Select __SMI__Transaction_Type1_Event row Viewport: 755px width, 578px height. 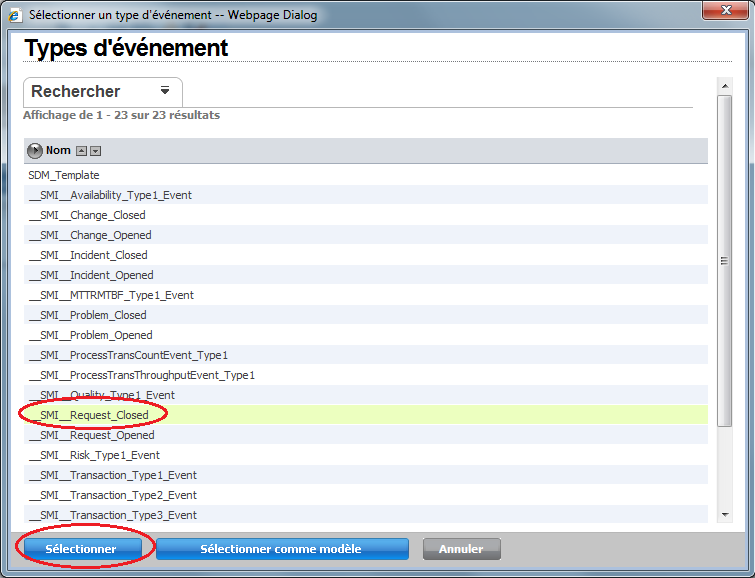[366, 475]
